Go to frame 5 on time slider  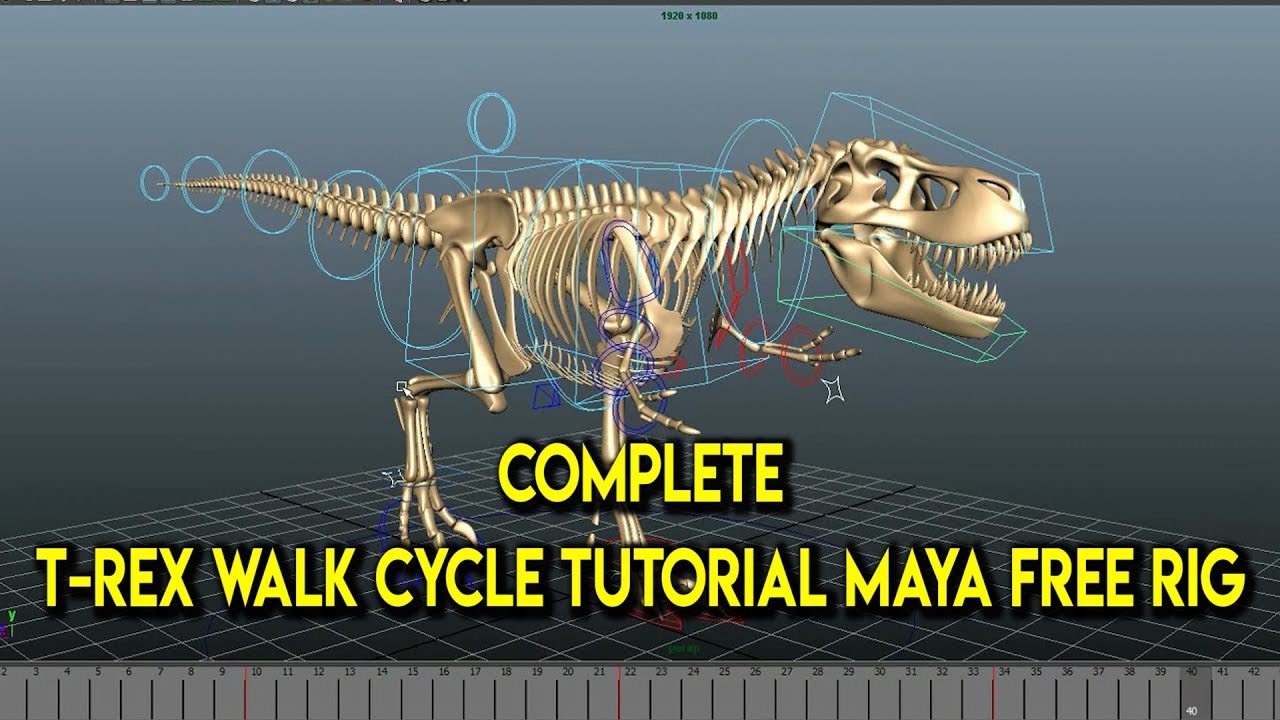pyautogui.click(x=96, y=673)
